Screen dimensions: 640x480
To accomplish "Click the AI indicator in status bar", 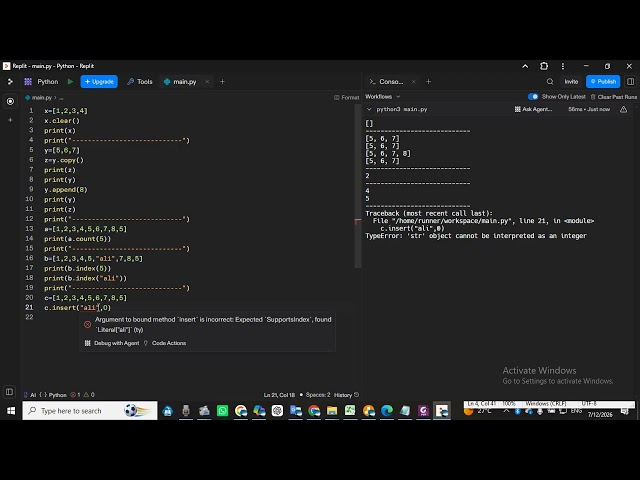I will tap(30, 395).
